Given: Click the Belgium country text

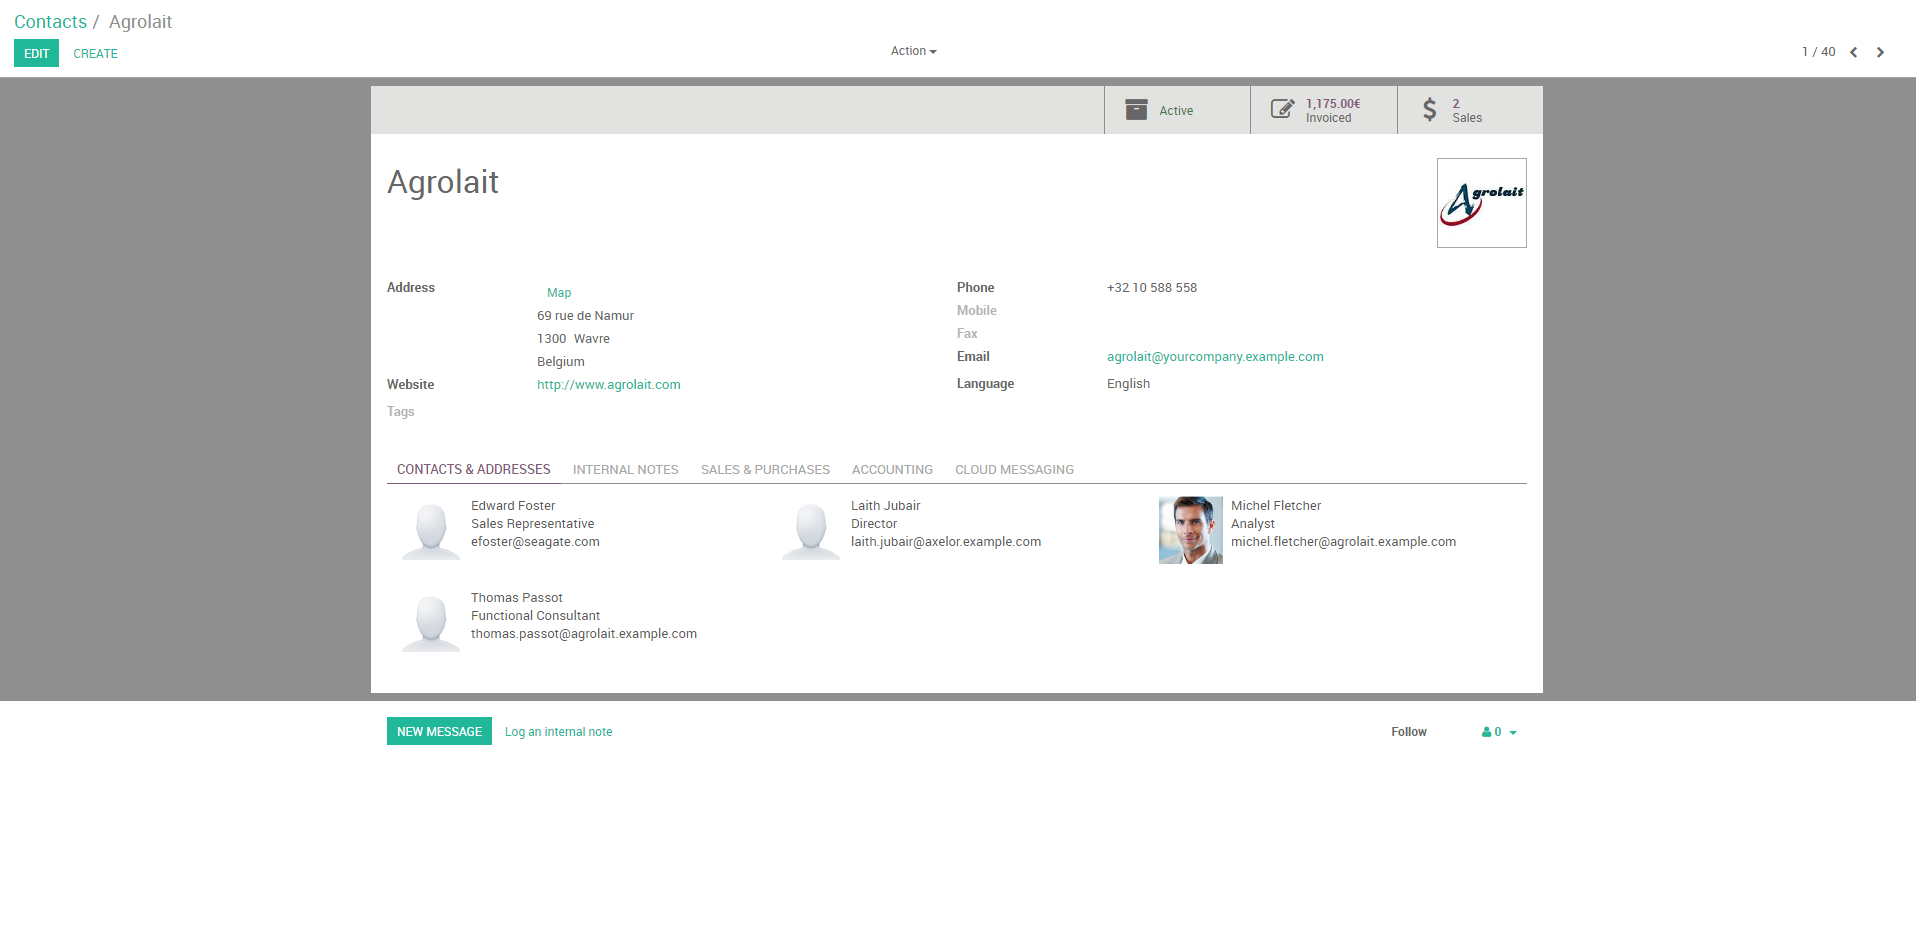Looking at the screenshot, I should click(x=560, y=362).
